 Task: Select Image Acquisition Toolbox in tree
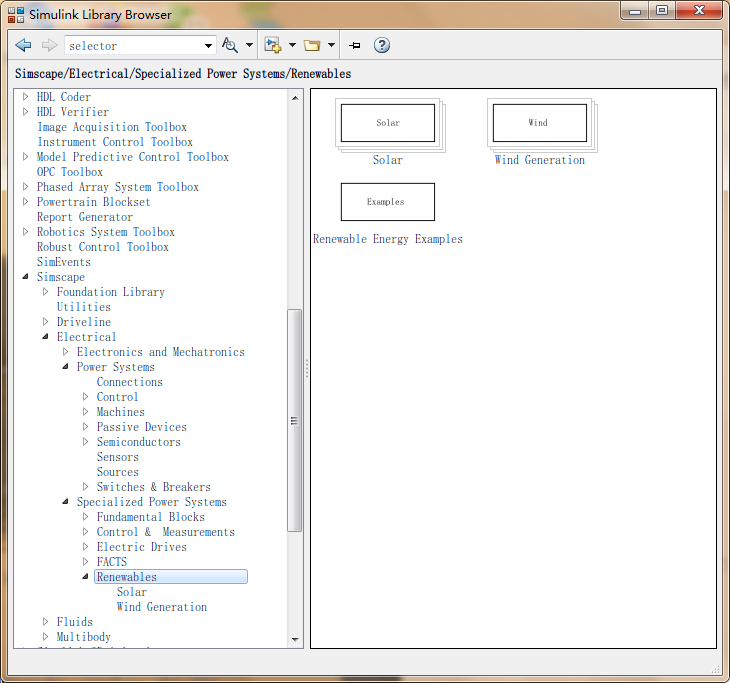(x=112, y=127)
